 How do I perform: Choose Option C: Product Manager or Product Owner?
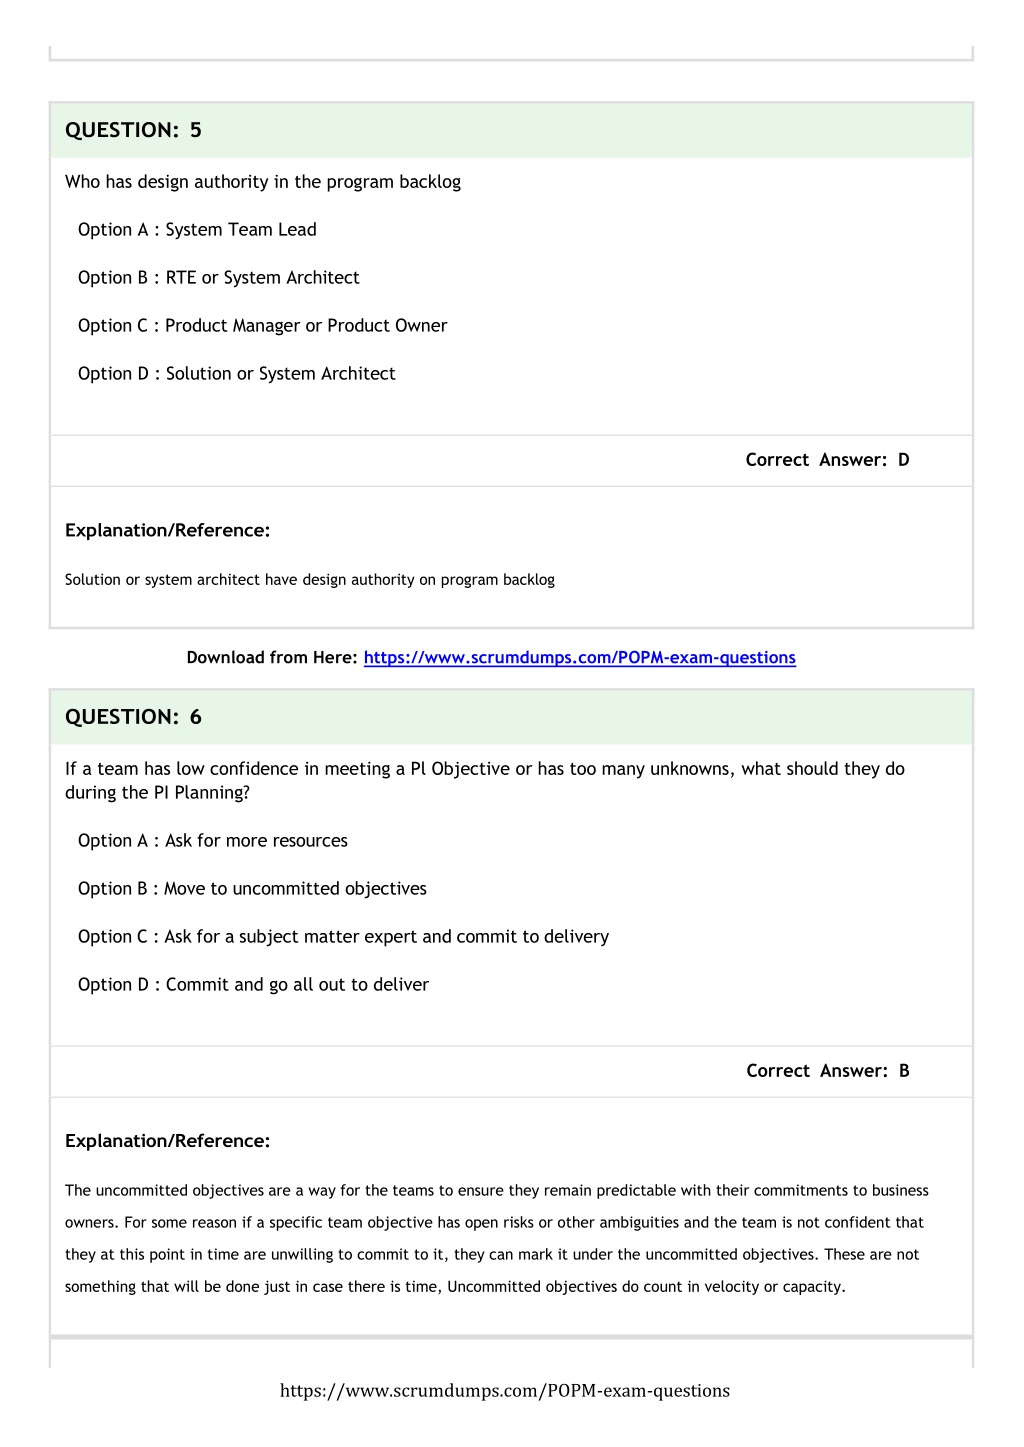[263, 326]
